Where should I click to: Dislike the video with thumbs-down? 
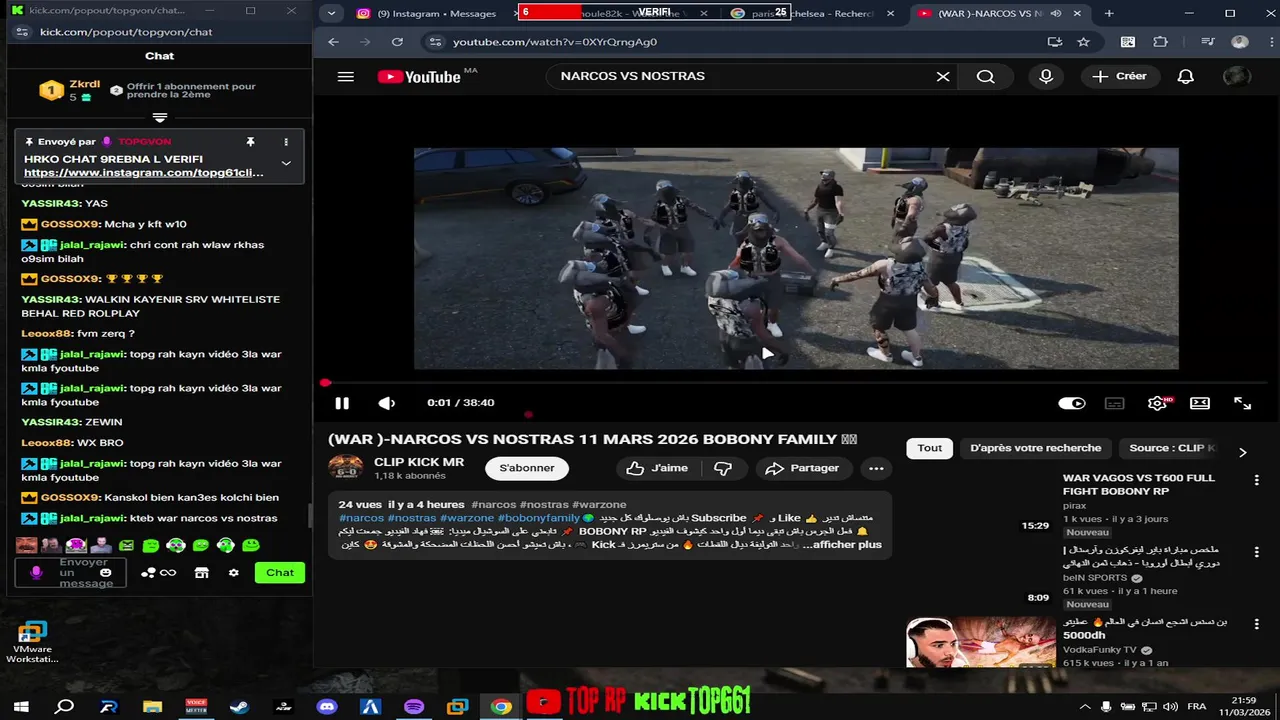click(x=723, y=468)
